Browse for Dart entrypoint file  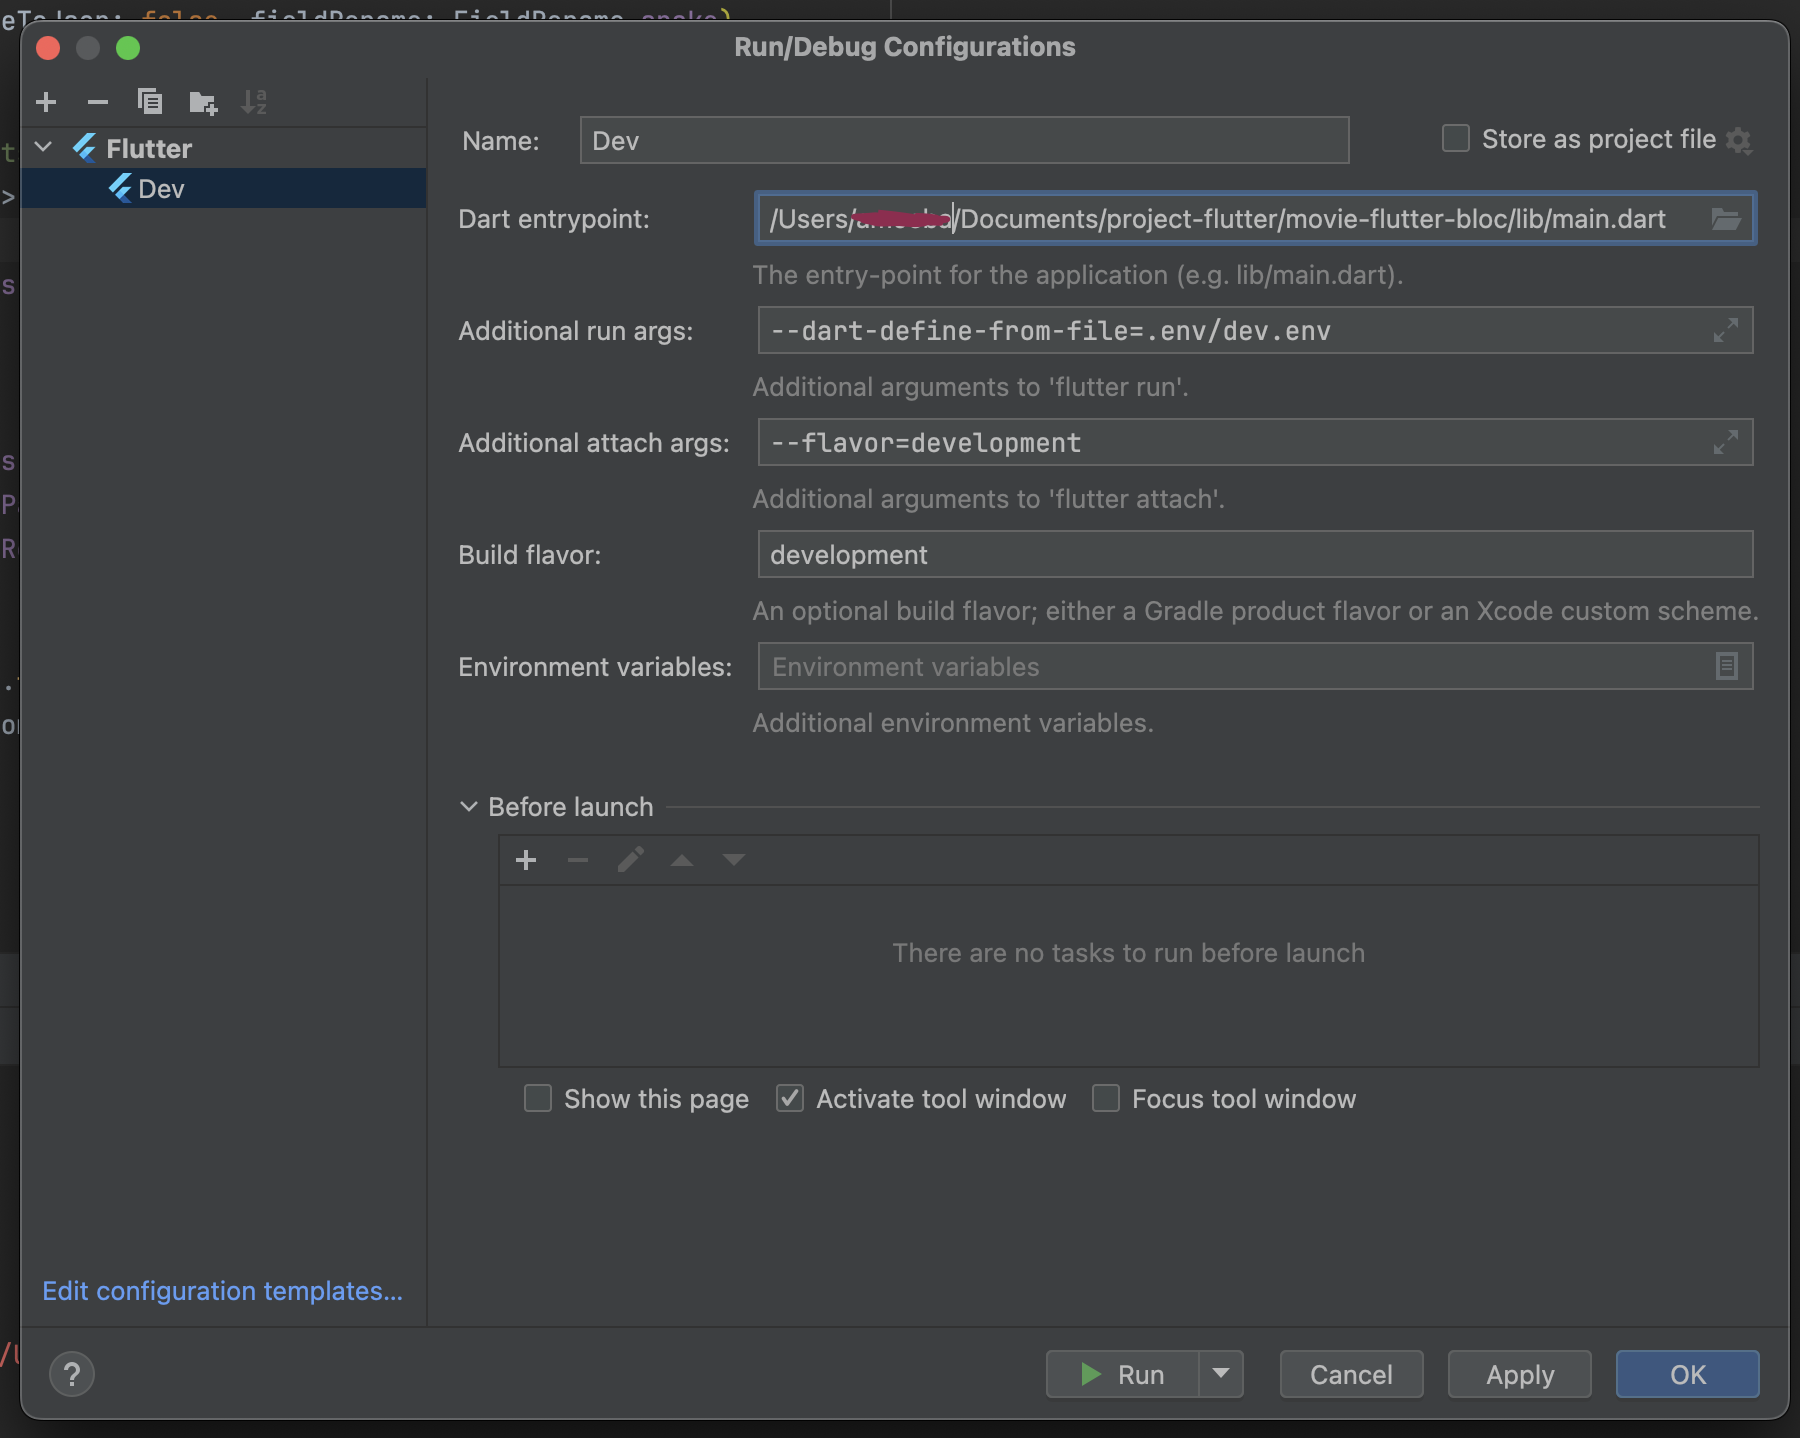tap(1726, 219)
